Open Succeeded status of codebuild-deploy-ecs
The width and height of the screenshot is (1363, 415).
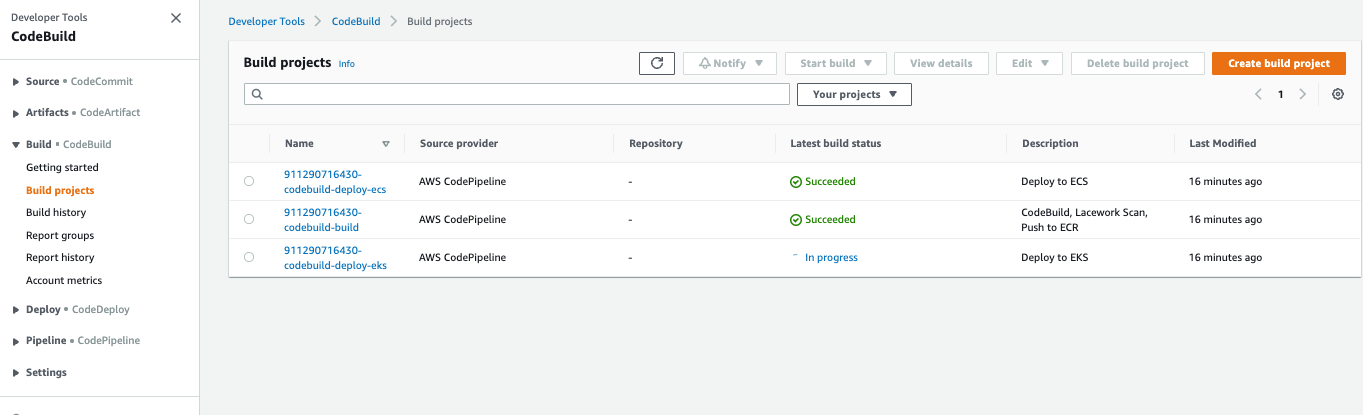tap(822, 182)
